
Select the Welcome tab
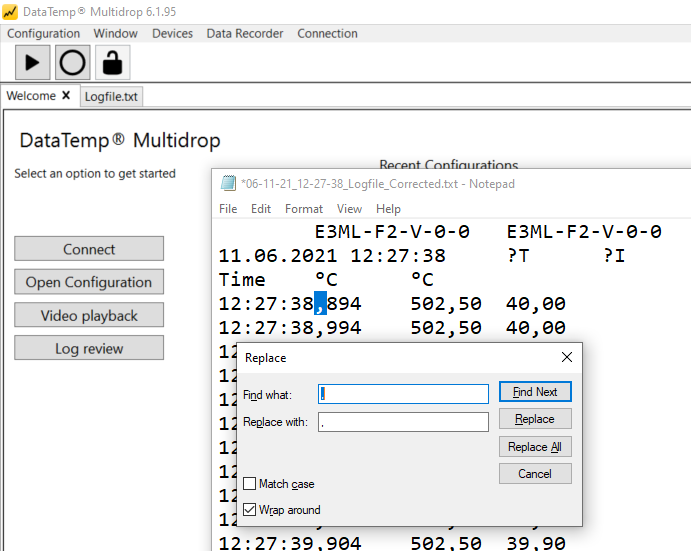click(31, 96)
